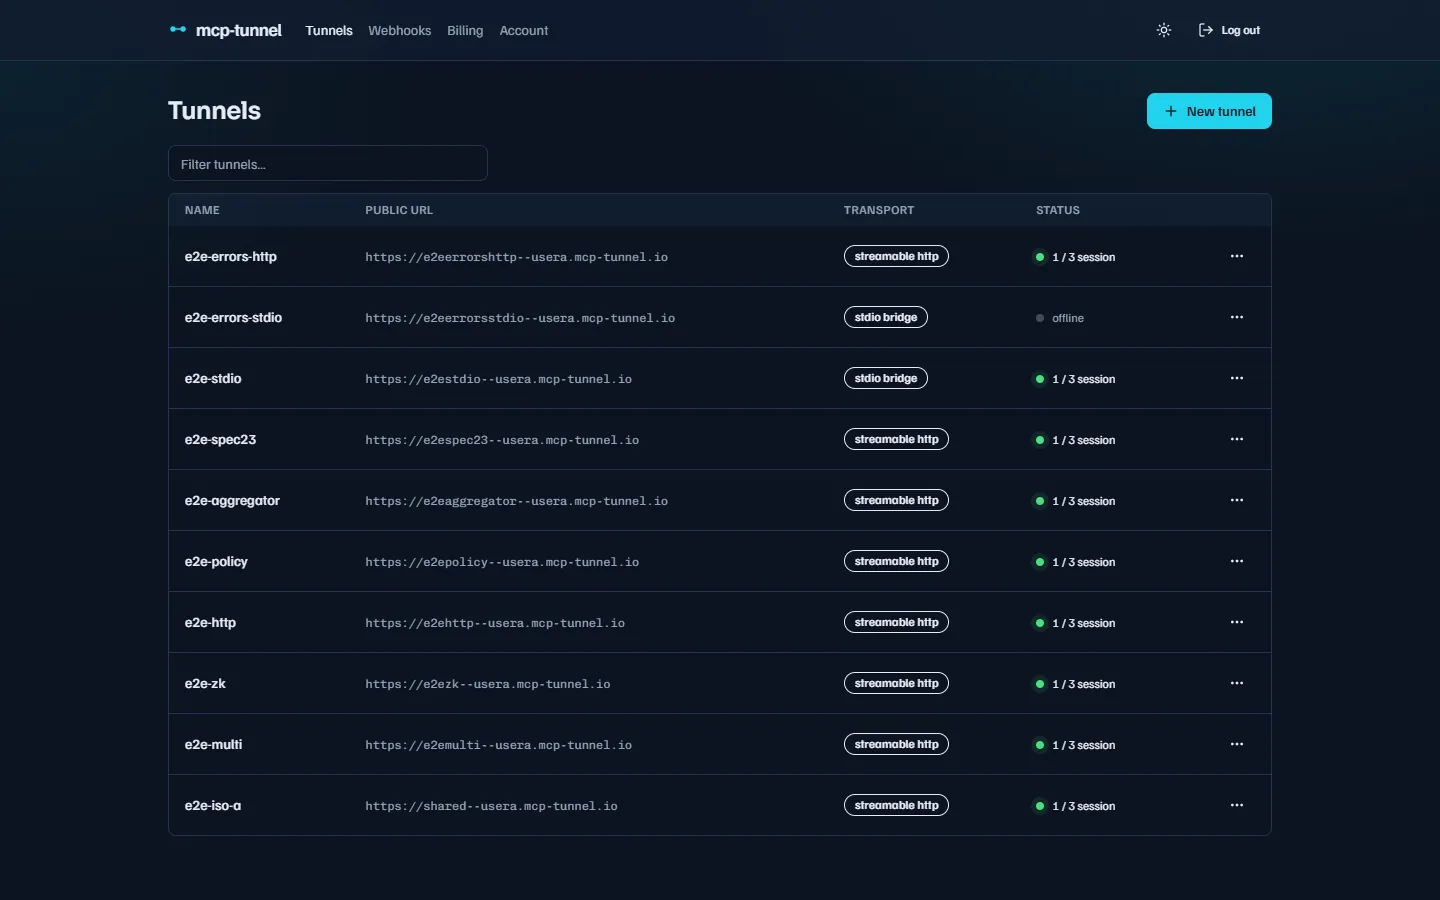
Task: Click the New tunnel button
Action: (x=1209, y=111)
